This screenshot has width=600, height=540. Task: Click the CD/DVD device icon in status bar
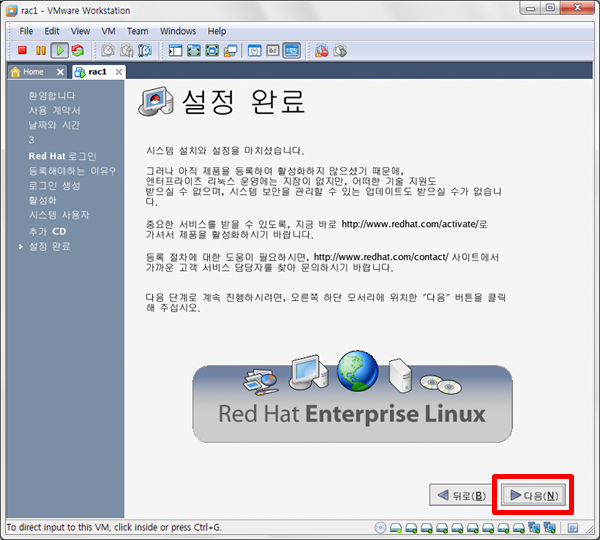(380, 528)
